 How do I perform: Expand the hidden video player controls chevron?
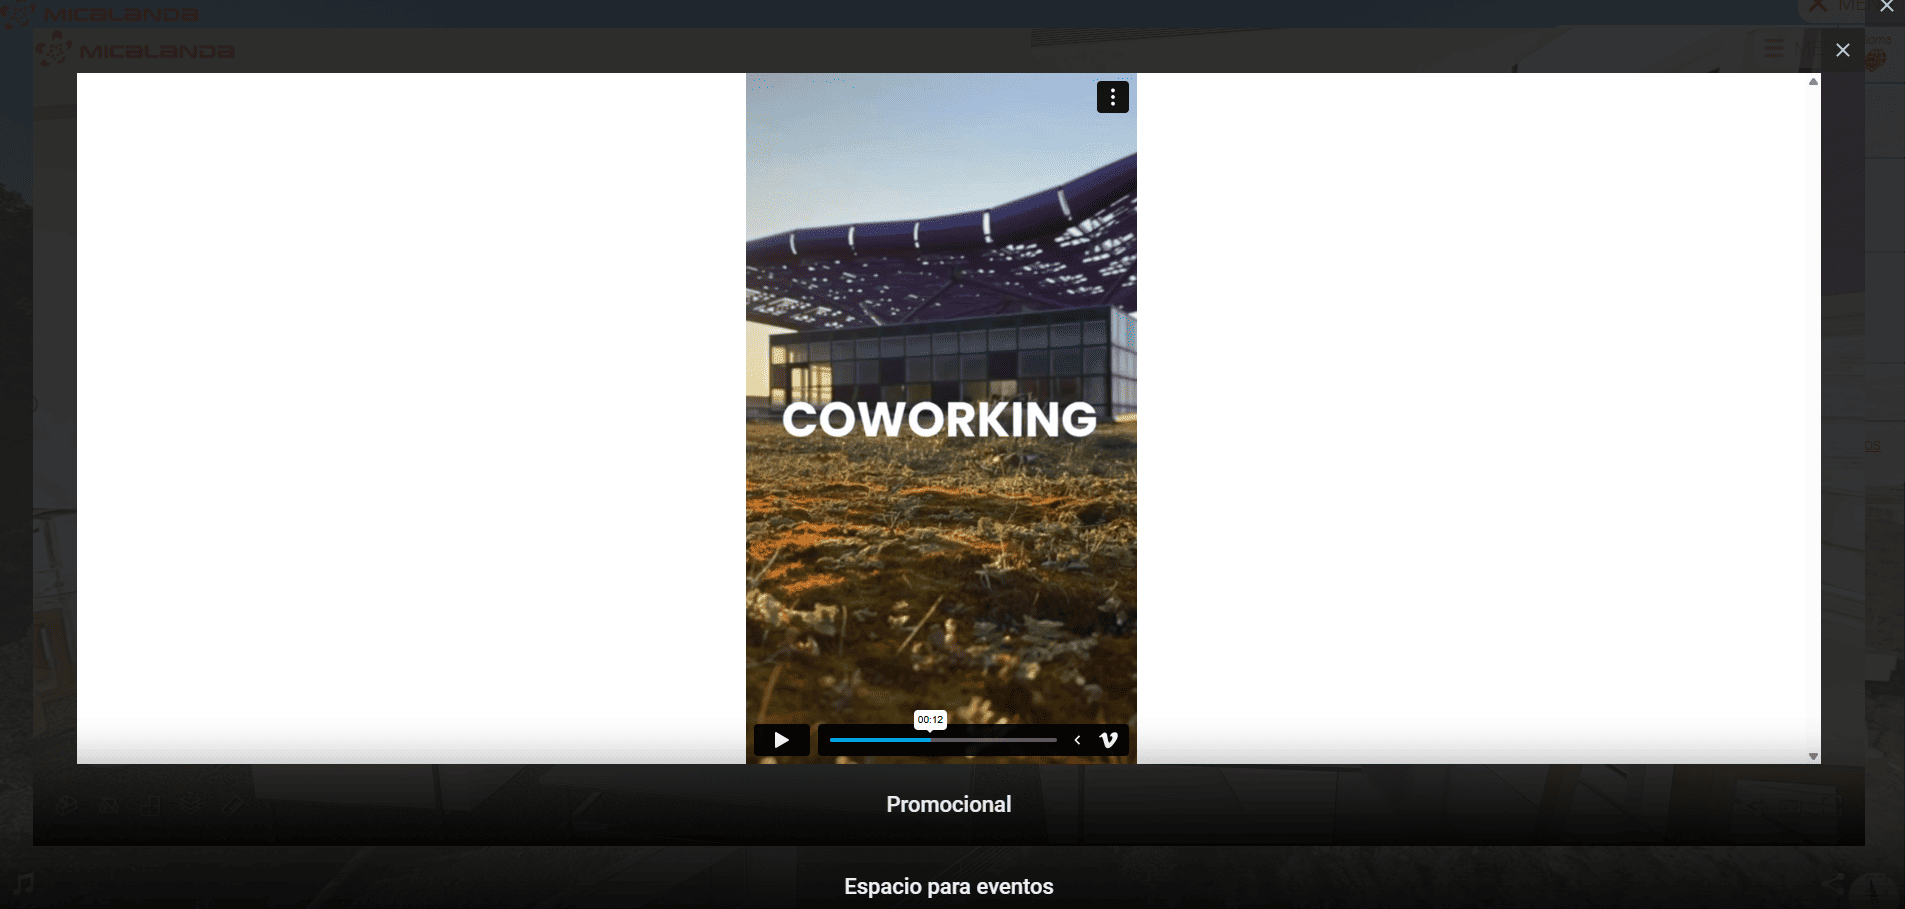pyautogui.click(x=1077, y=740)
